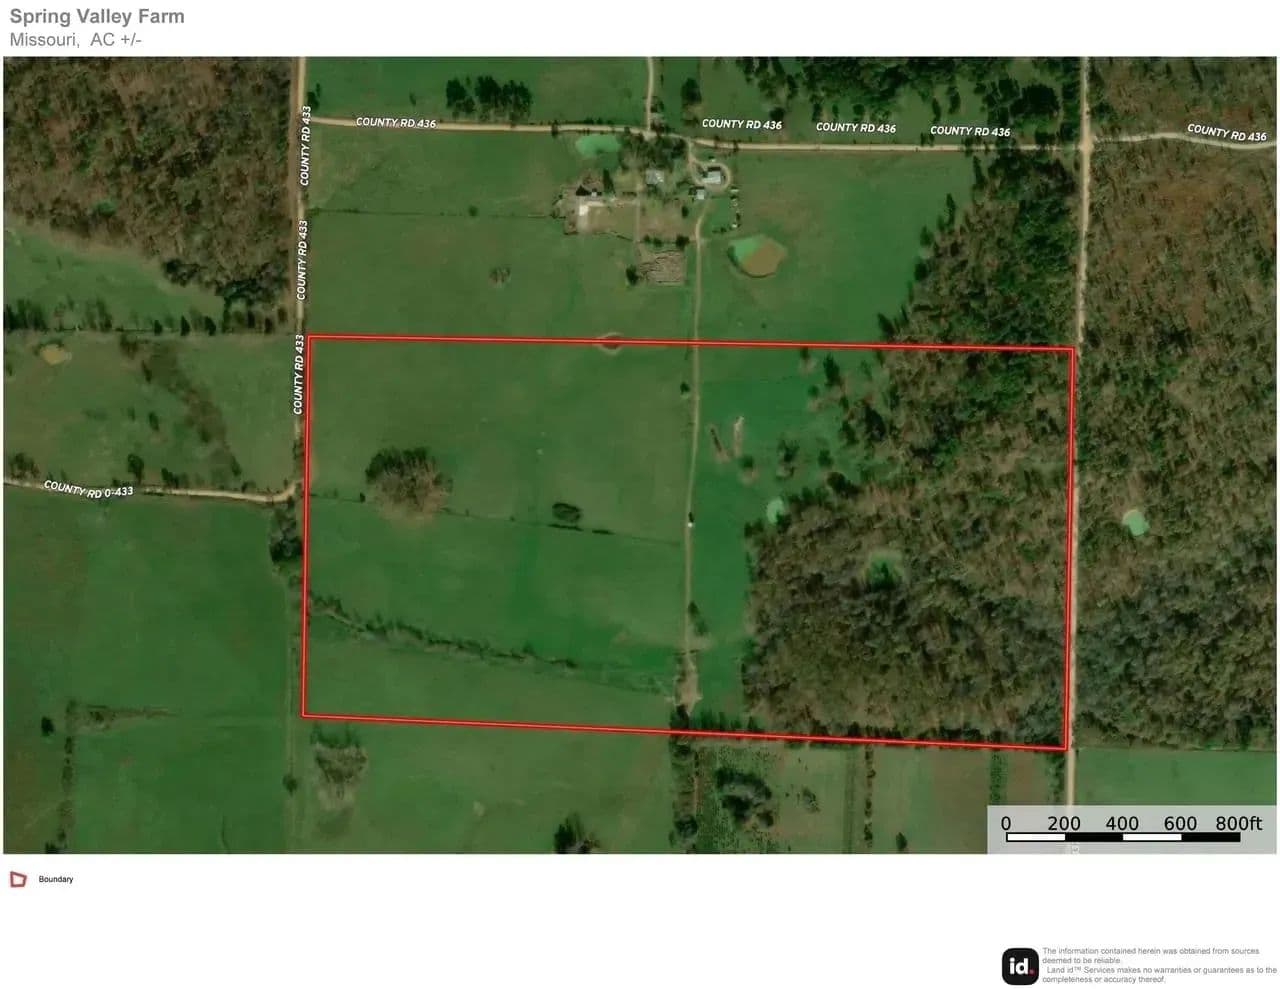Click the disclaimer text beside the id logo
The image size is (1280, 989).
point(1158,965)
